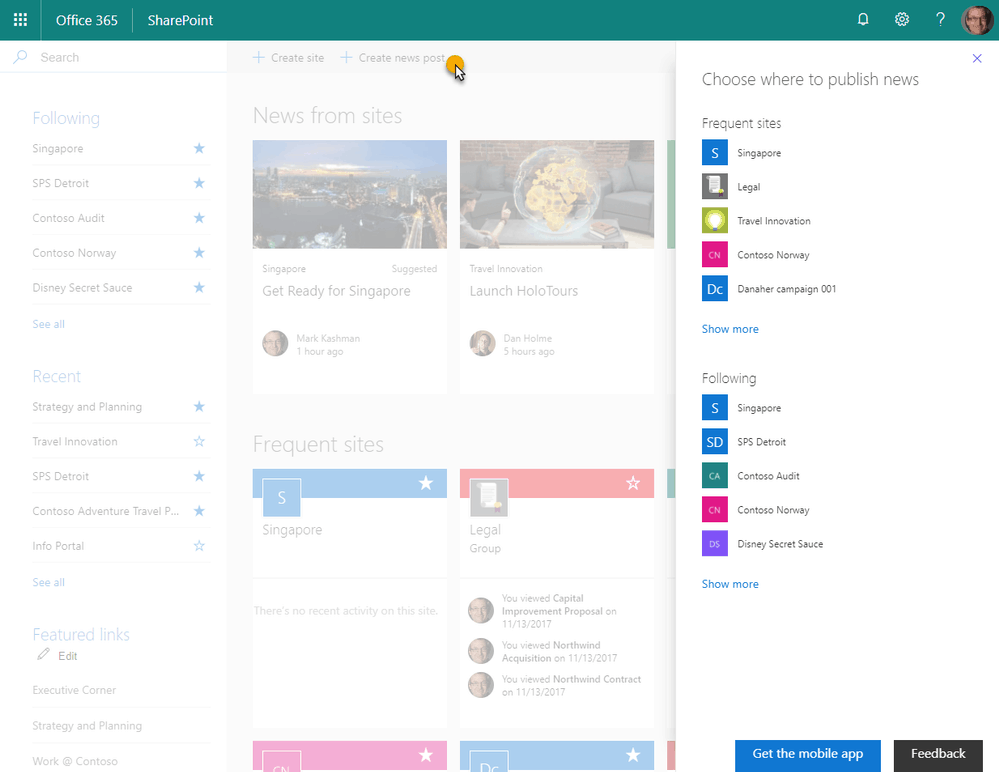Unfollow Contoso Audit using its star
The image size is (999, 772).
199,218
